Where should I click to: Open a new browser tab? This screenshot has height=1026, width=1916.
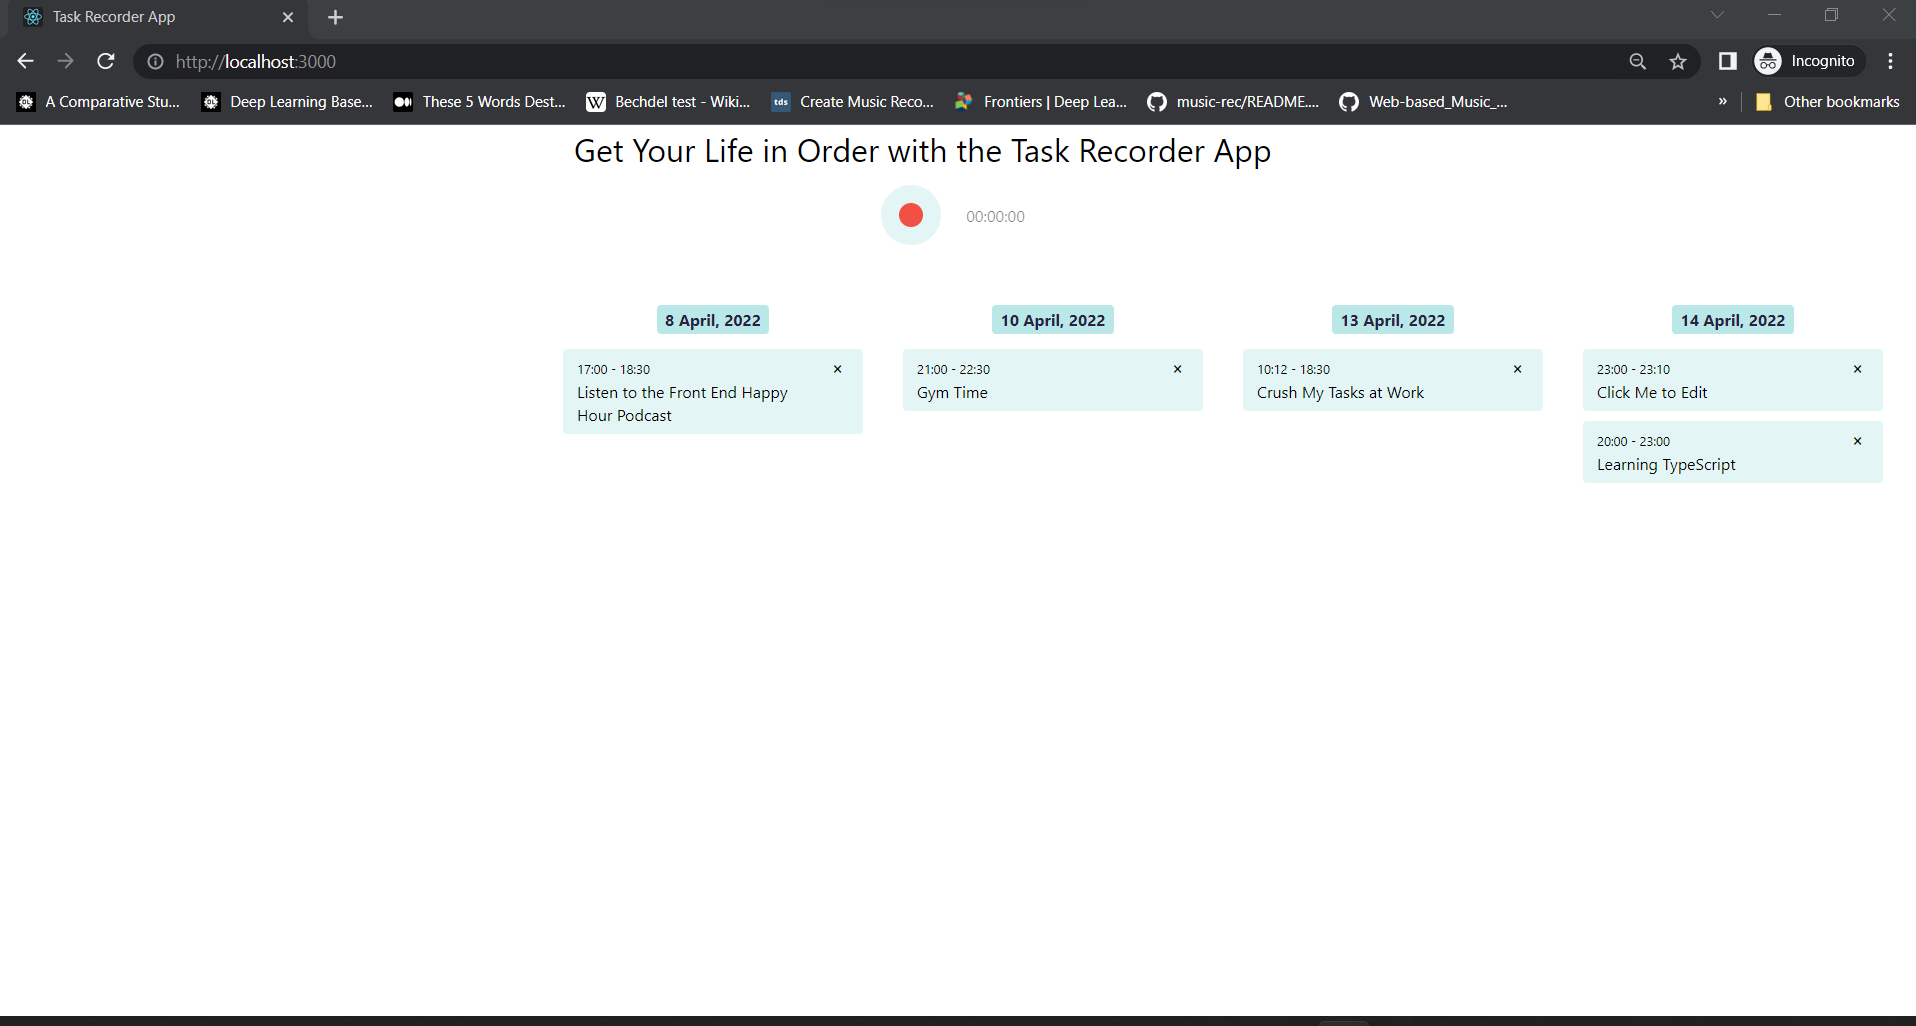tap(335, 17)
